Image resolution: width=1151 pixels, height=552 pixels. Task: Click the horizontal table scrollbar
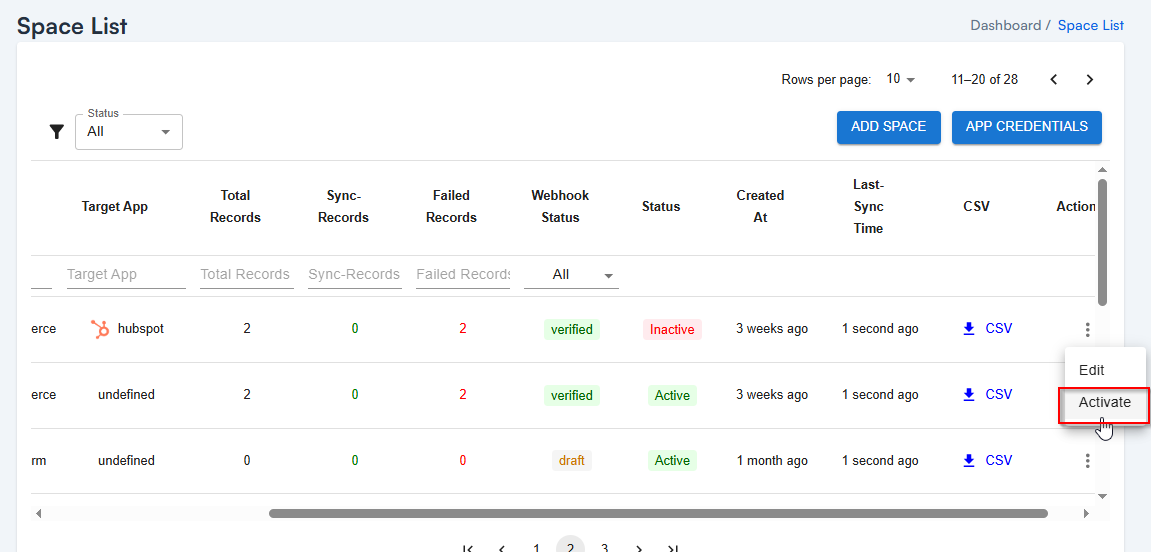click(657, 514)
